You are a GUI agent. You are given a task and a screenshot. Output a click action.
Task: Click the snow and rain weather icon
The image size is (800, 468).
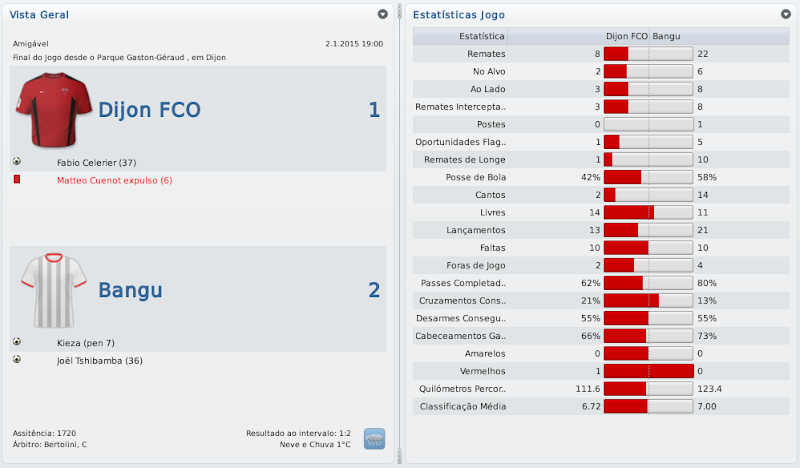pyautogui.click(x=374, y=438)
